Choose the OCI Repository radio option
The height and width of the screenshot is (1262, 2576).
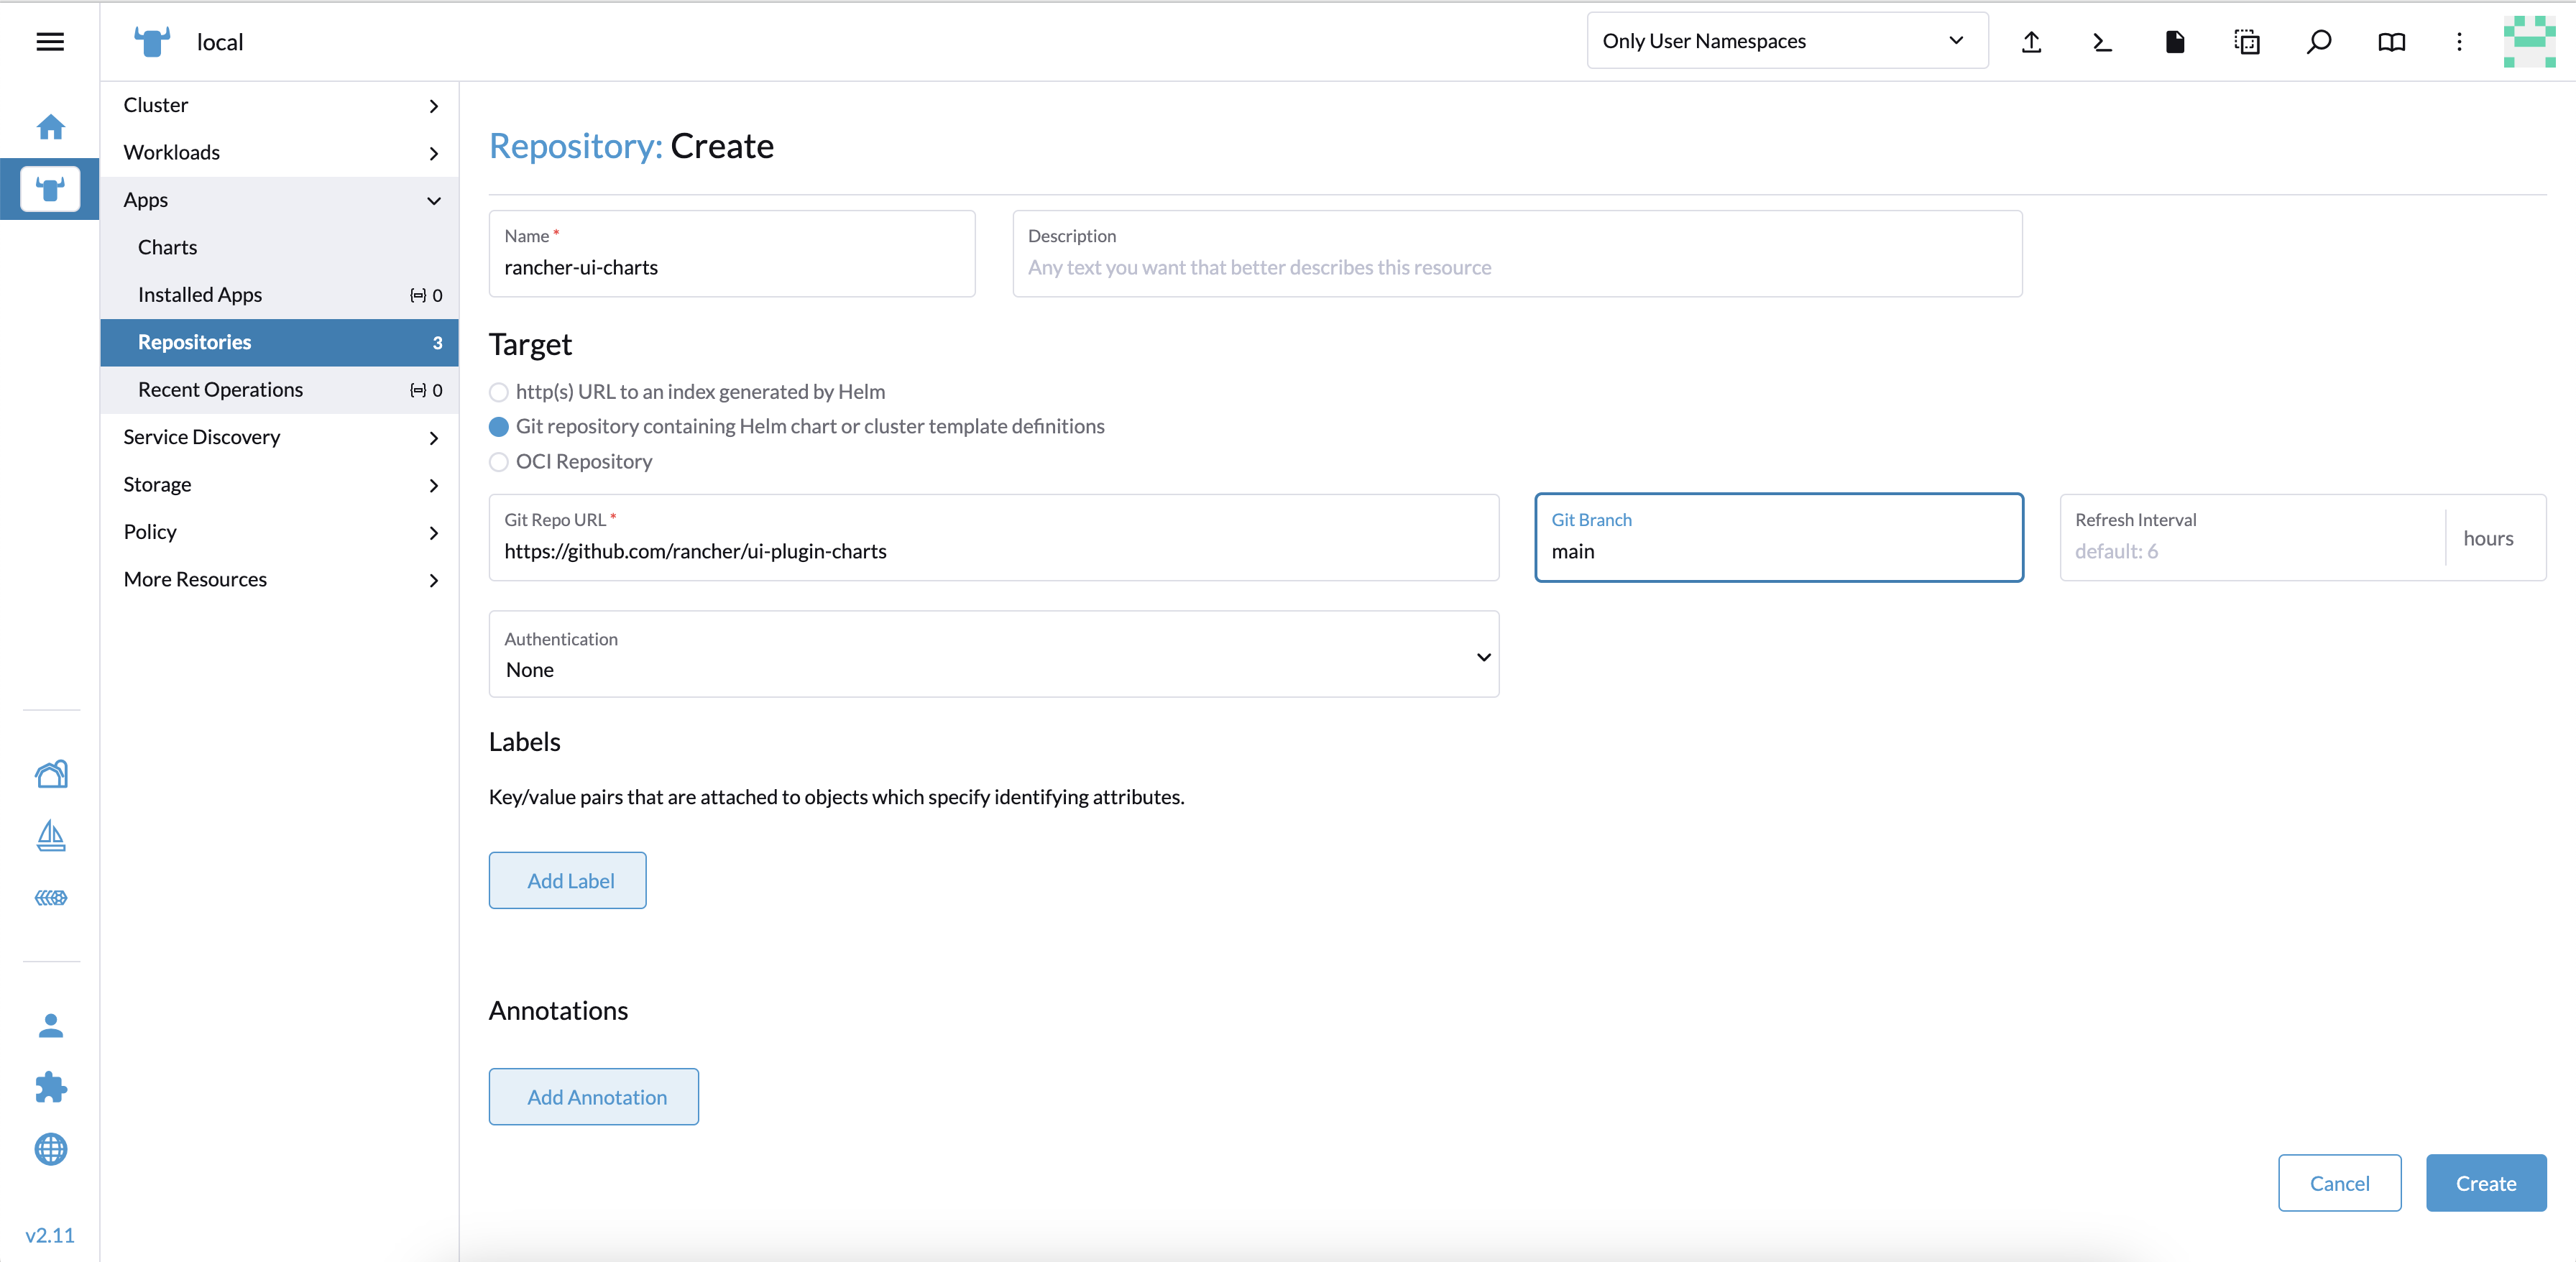(x=499, y=462)
